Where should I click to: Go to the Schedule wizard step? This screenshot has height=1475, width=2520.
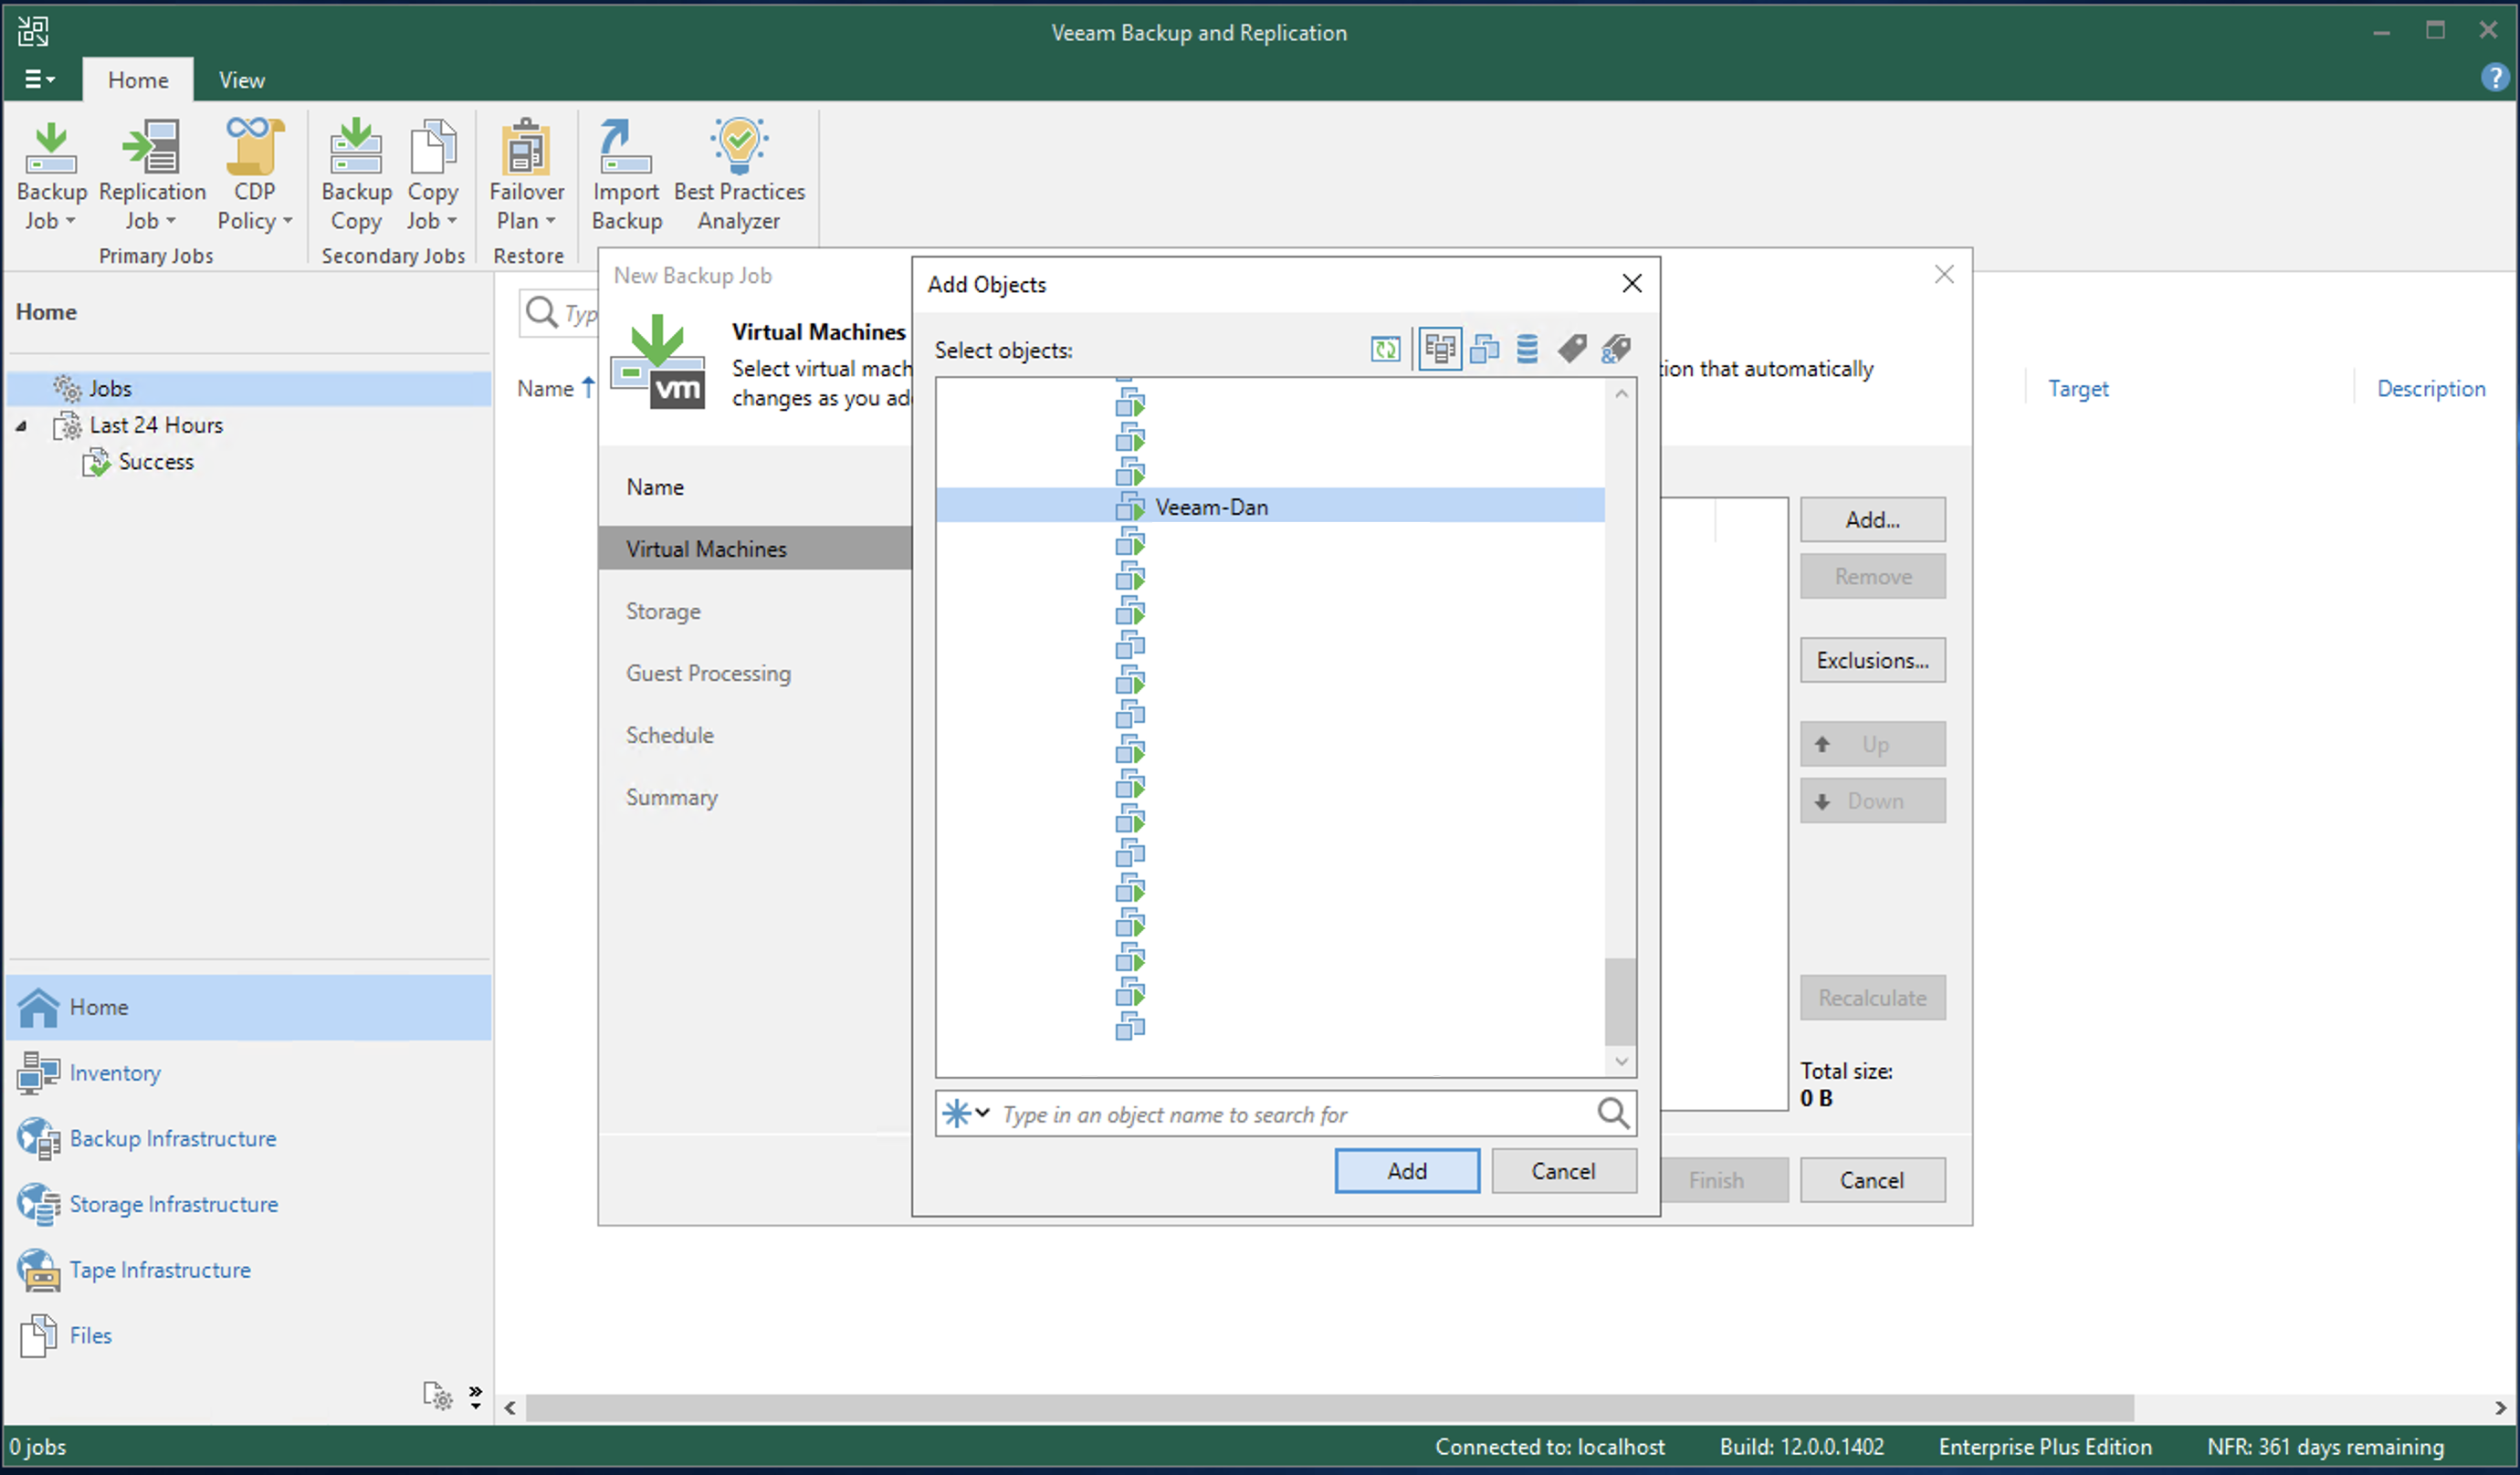[x=669, y=735]
